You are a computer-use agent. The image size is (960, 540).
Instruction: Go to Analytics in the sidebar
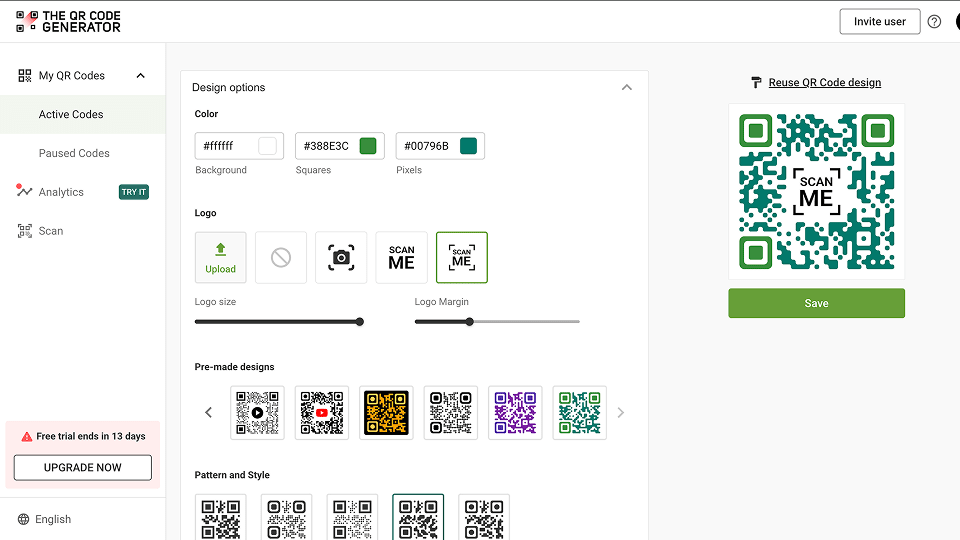pyautogui.click(x=61, y=192)
